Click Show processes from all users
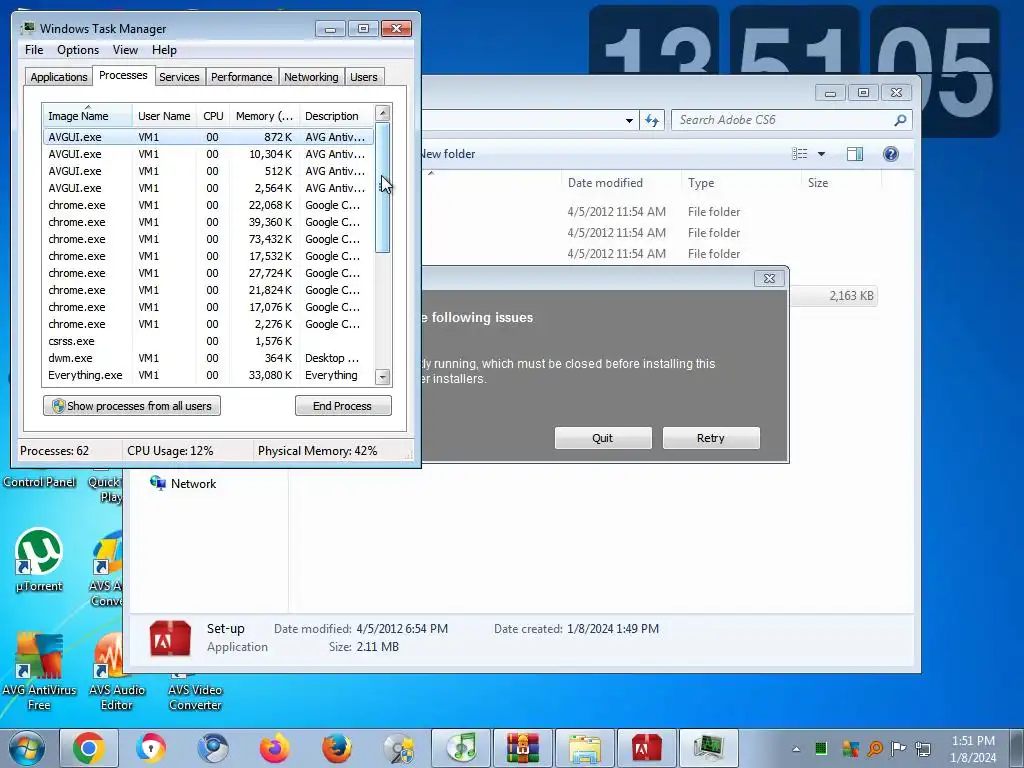The image size is (1024, 768). click(132, 406)
